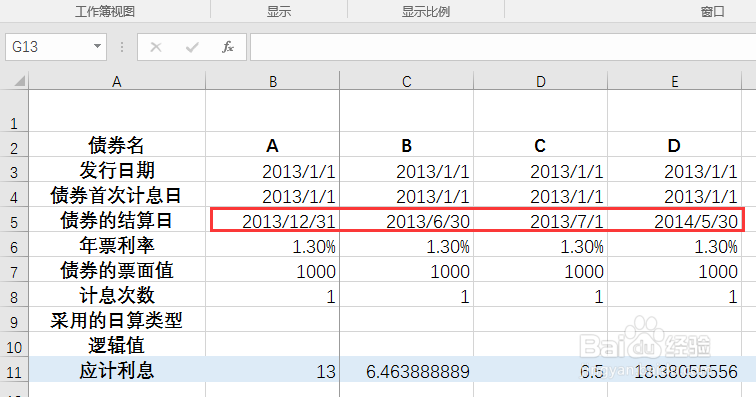
Task: Expand the Name Box dropdown arrow
Action: click(97, 47)
